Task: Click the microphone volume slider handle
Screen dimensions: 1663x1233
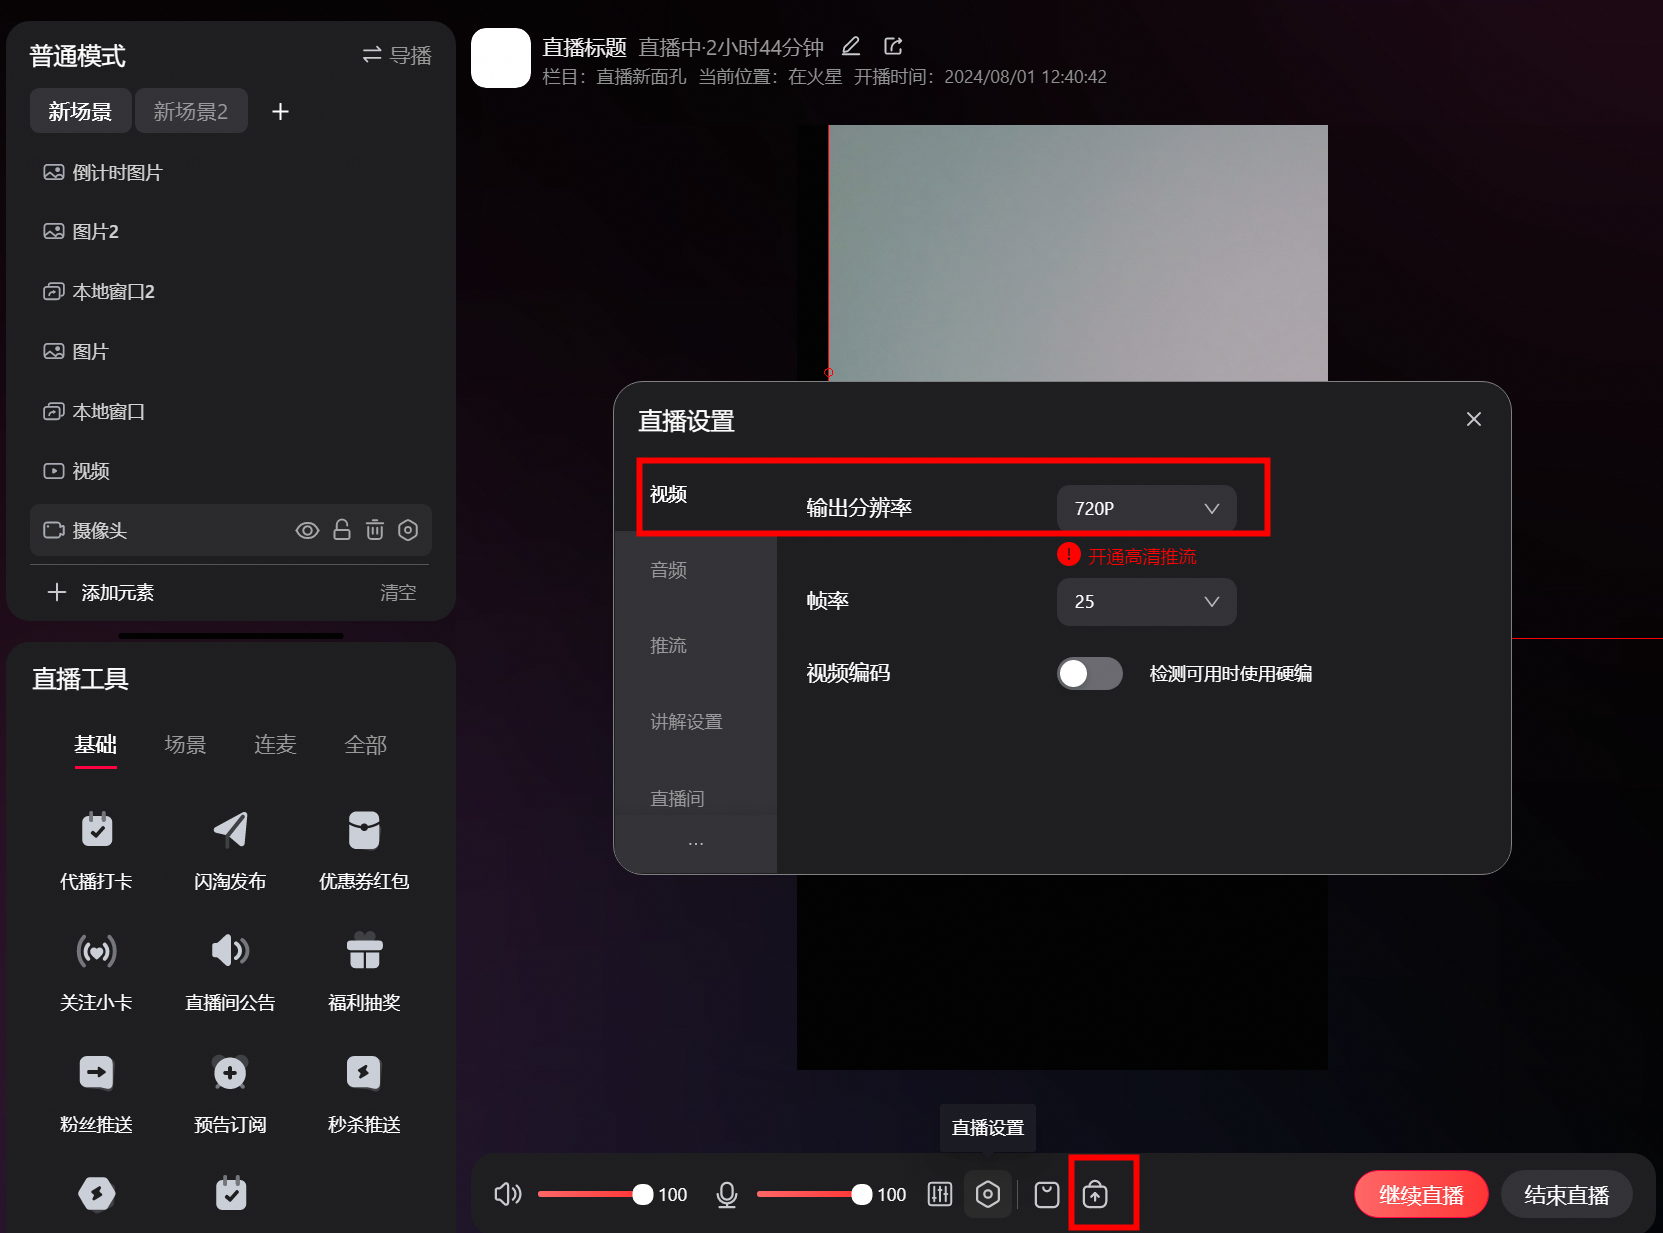Action: coord(862,1194)
